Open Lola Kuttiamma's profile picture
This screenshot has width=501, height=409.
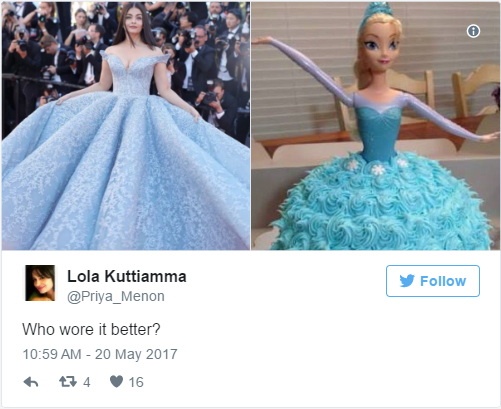click(x=40, y=283)
